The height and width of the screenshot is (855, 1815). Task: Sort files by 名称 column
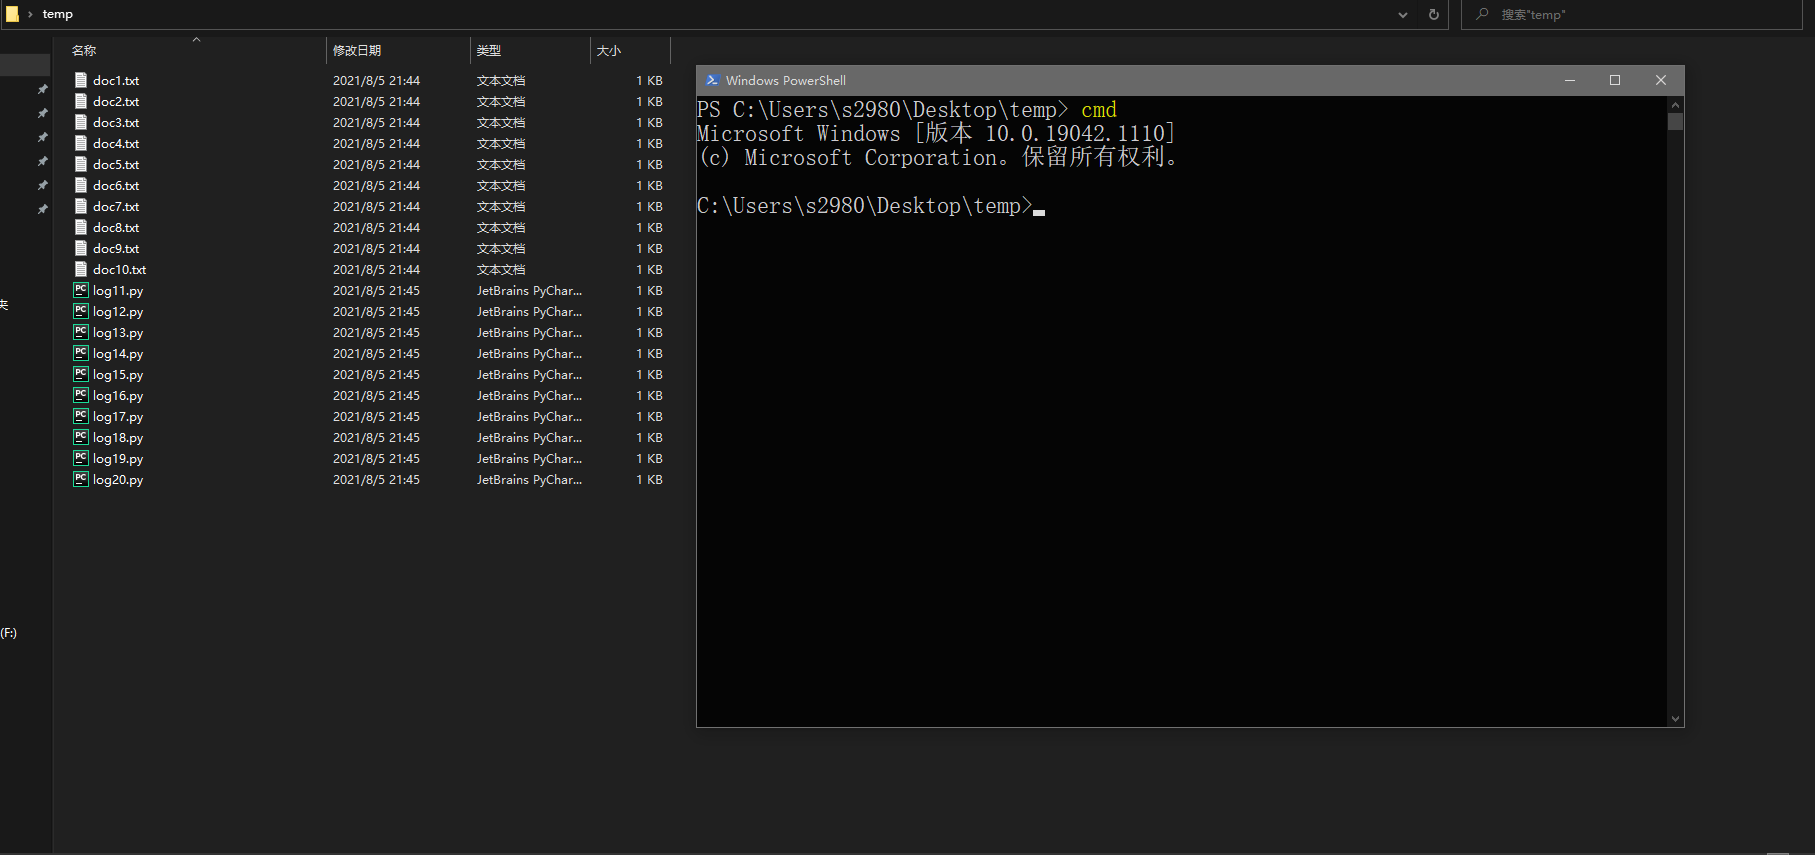[84, 50]
